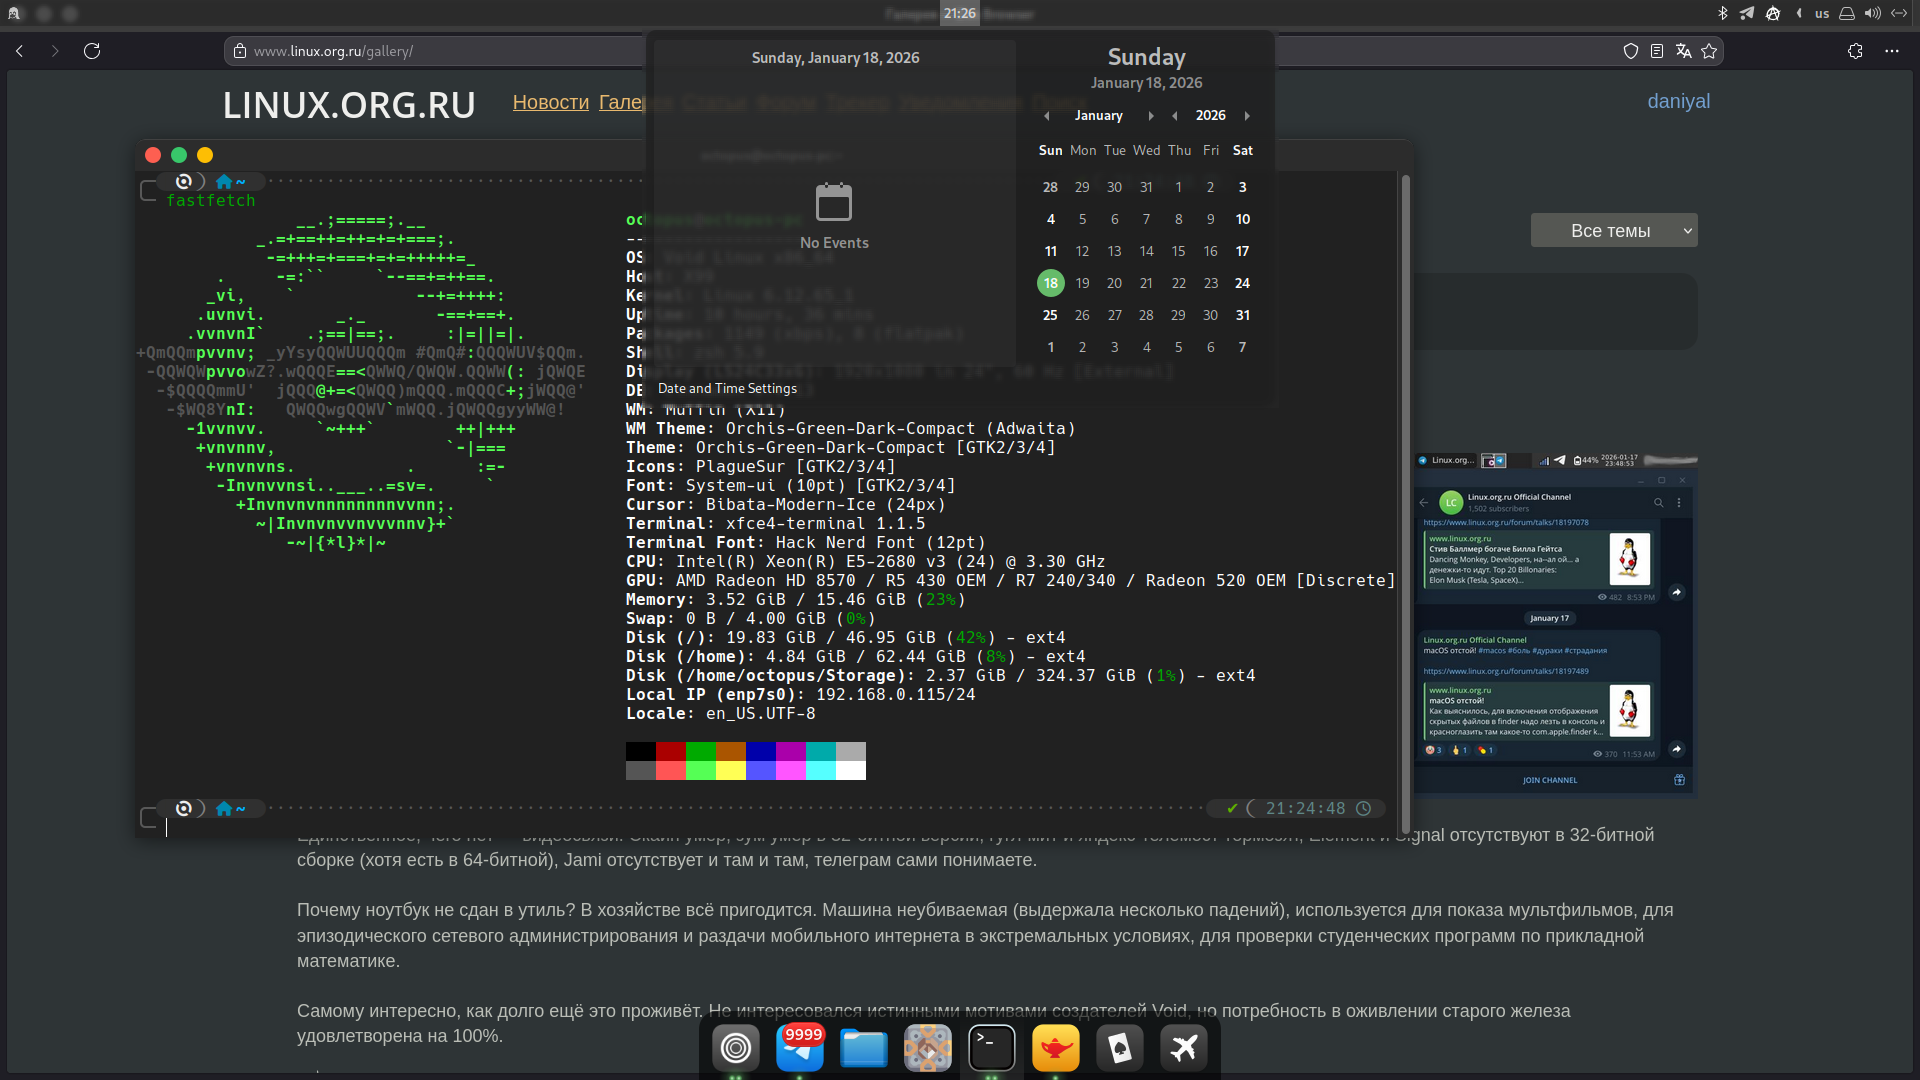
Task: Open the browser three-dots menu
Action: pyautogui.click(x=1891, y=51)
